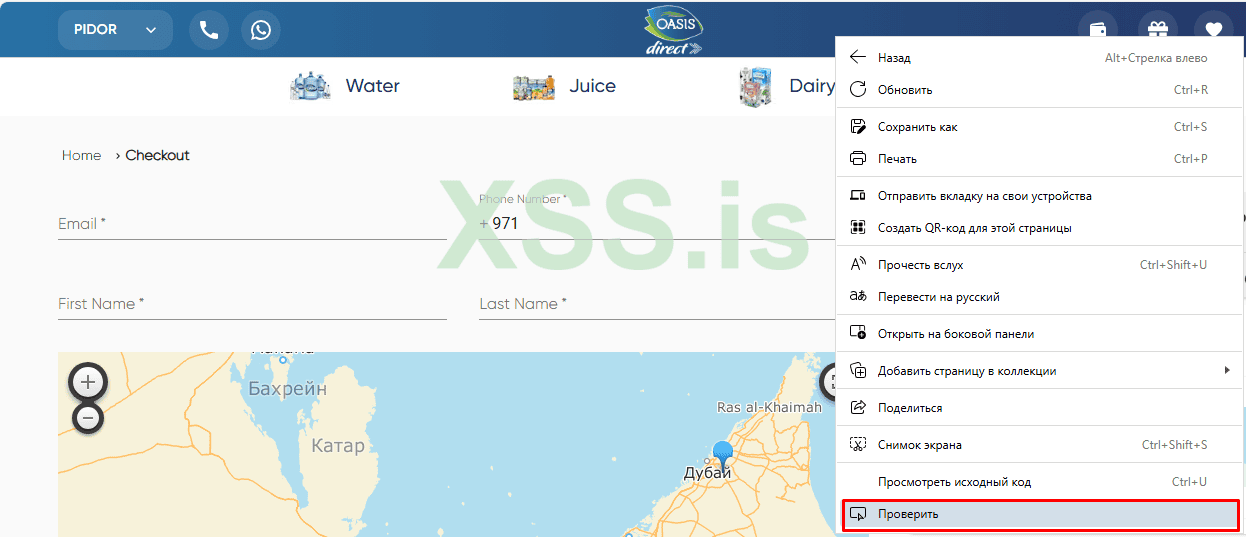The height and width of the screenshot is (537, 1246).
Task: Go to Oasis Direct logo home
Action: [674, 30]
